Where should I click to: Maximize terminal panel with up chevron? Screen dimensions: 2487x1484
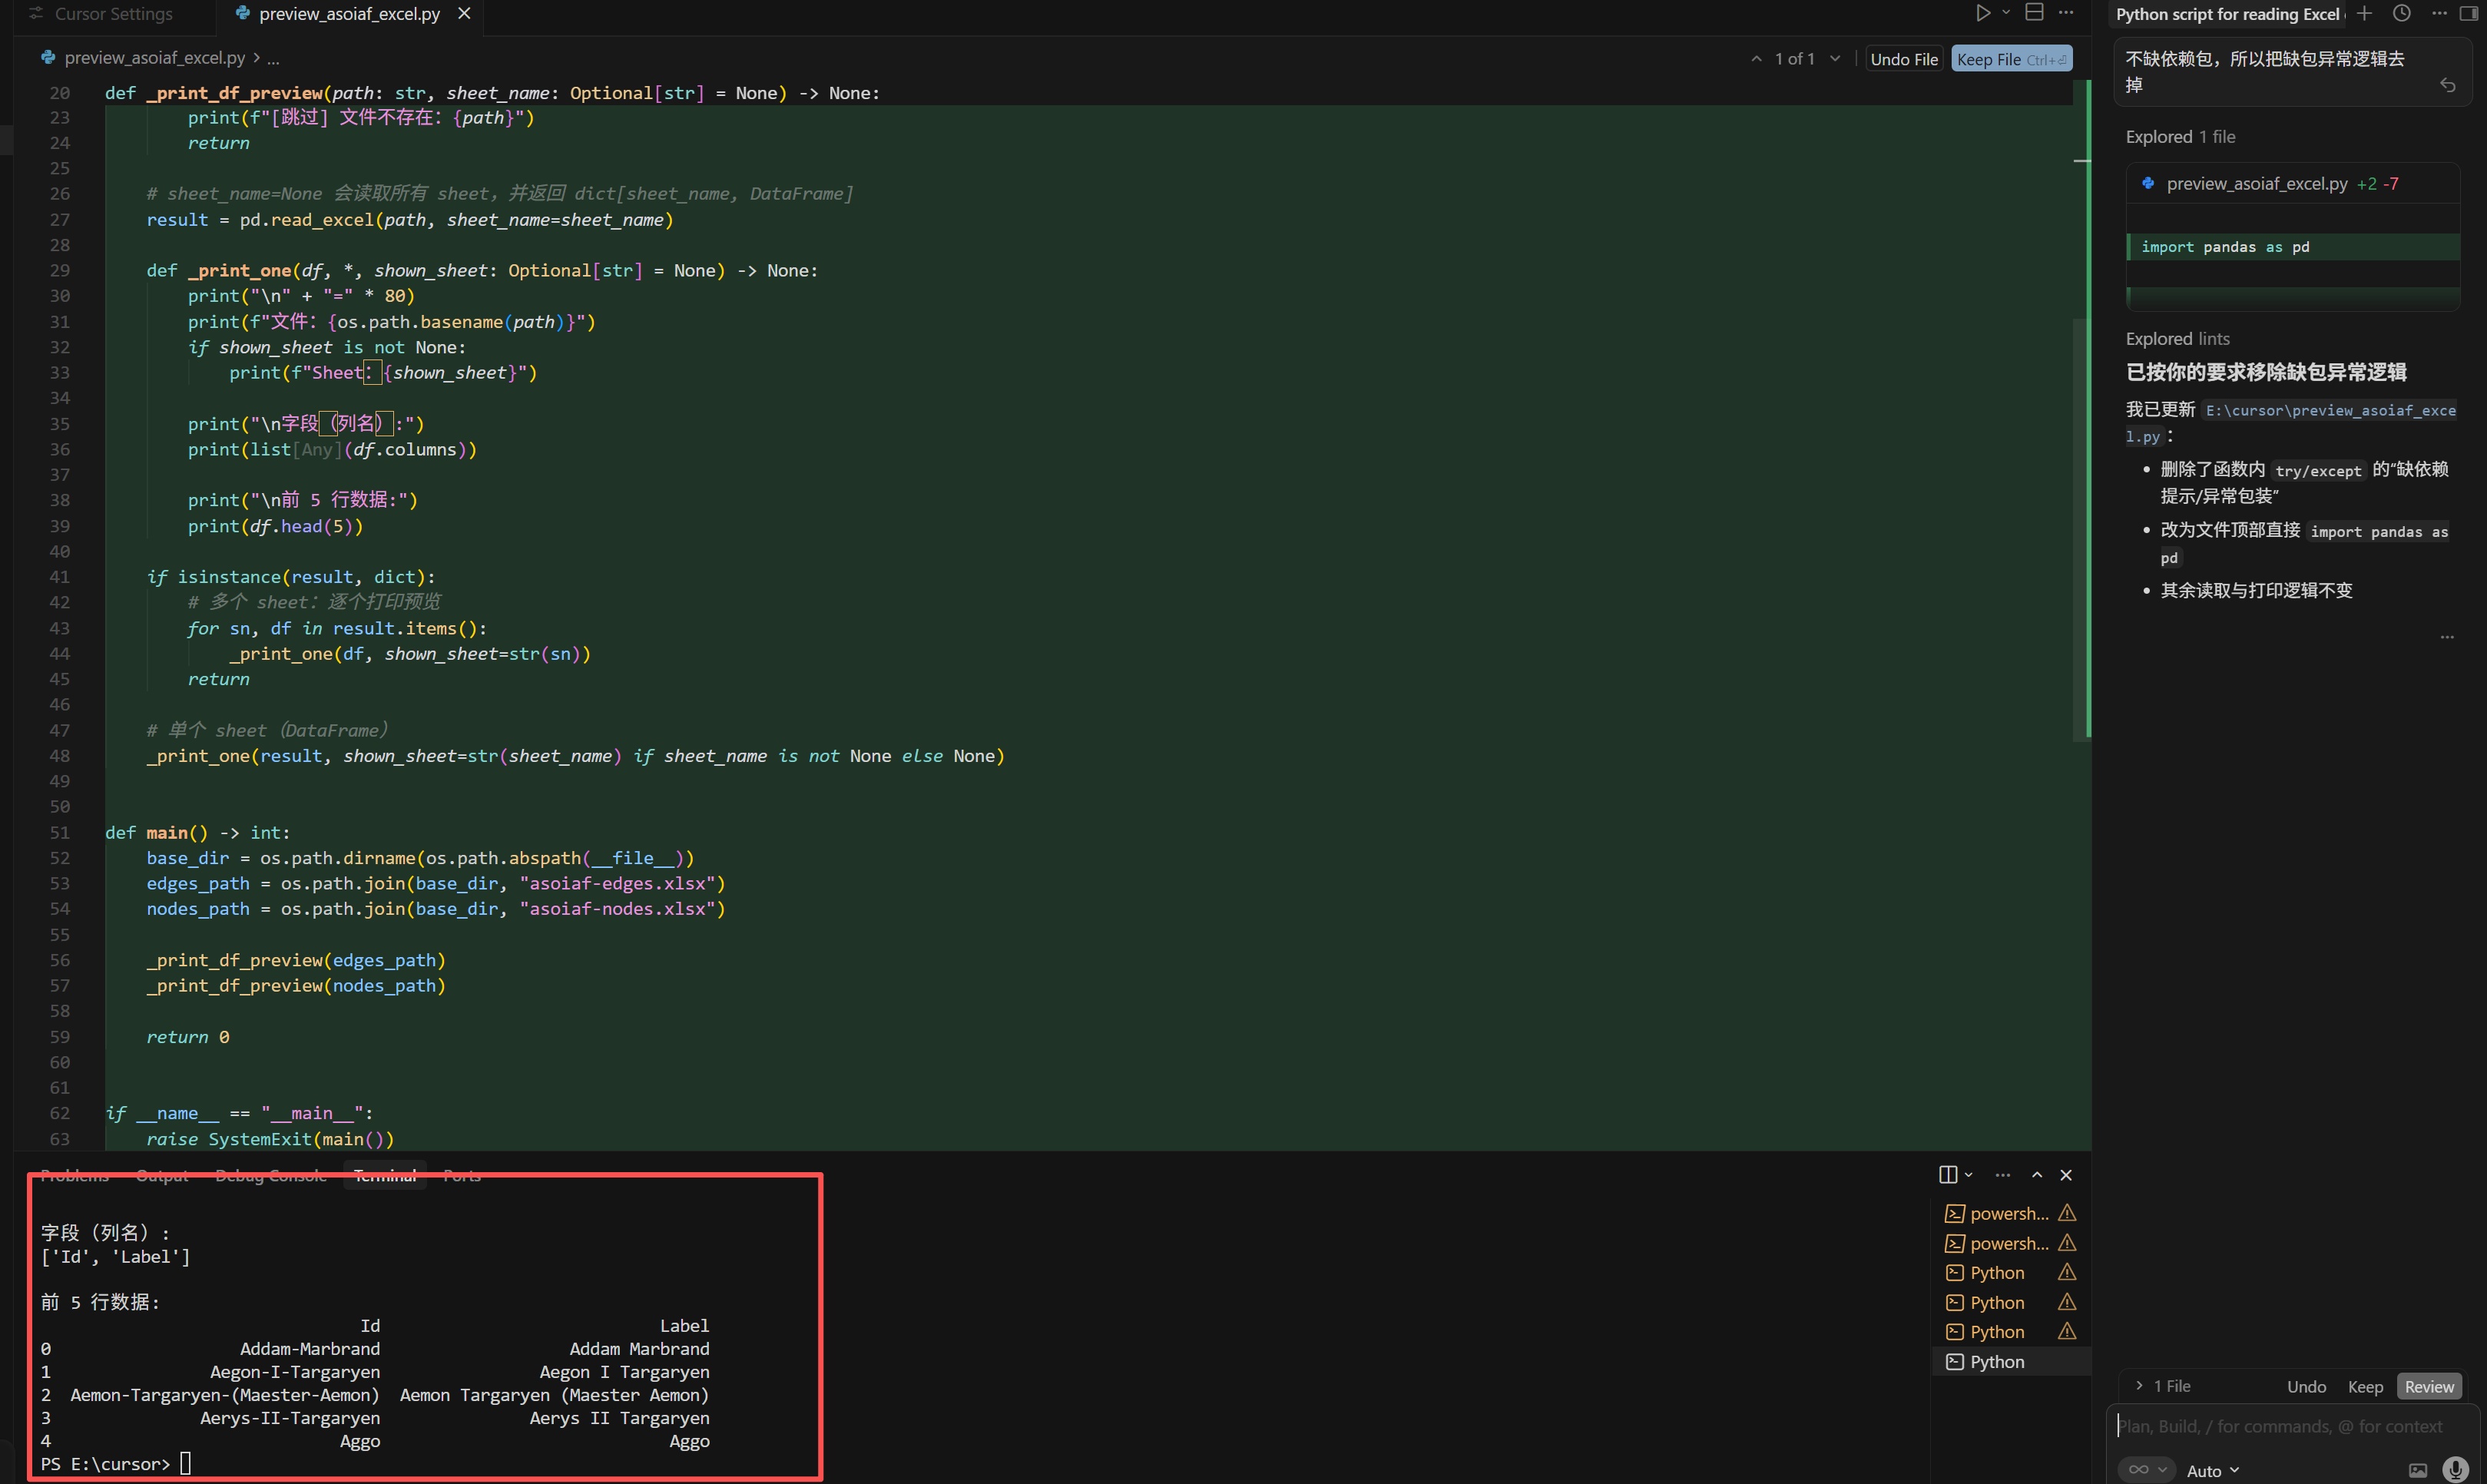[2036, 1175]
